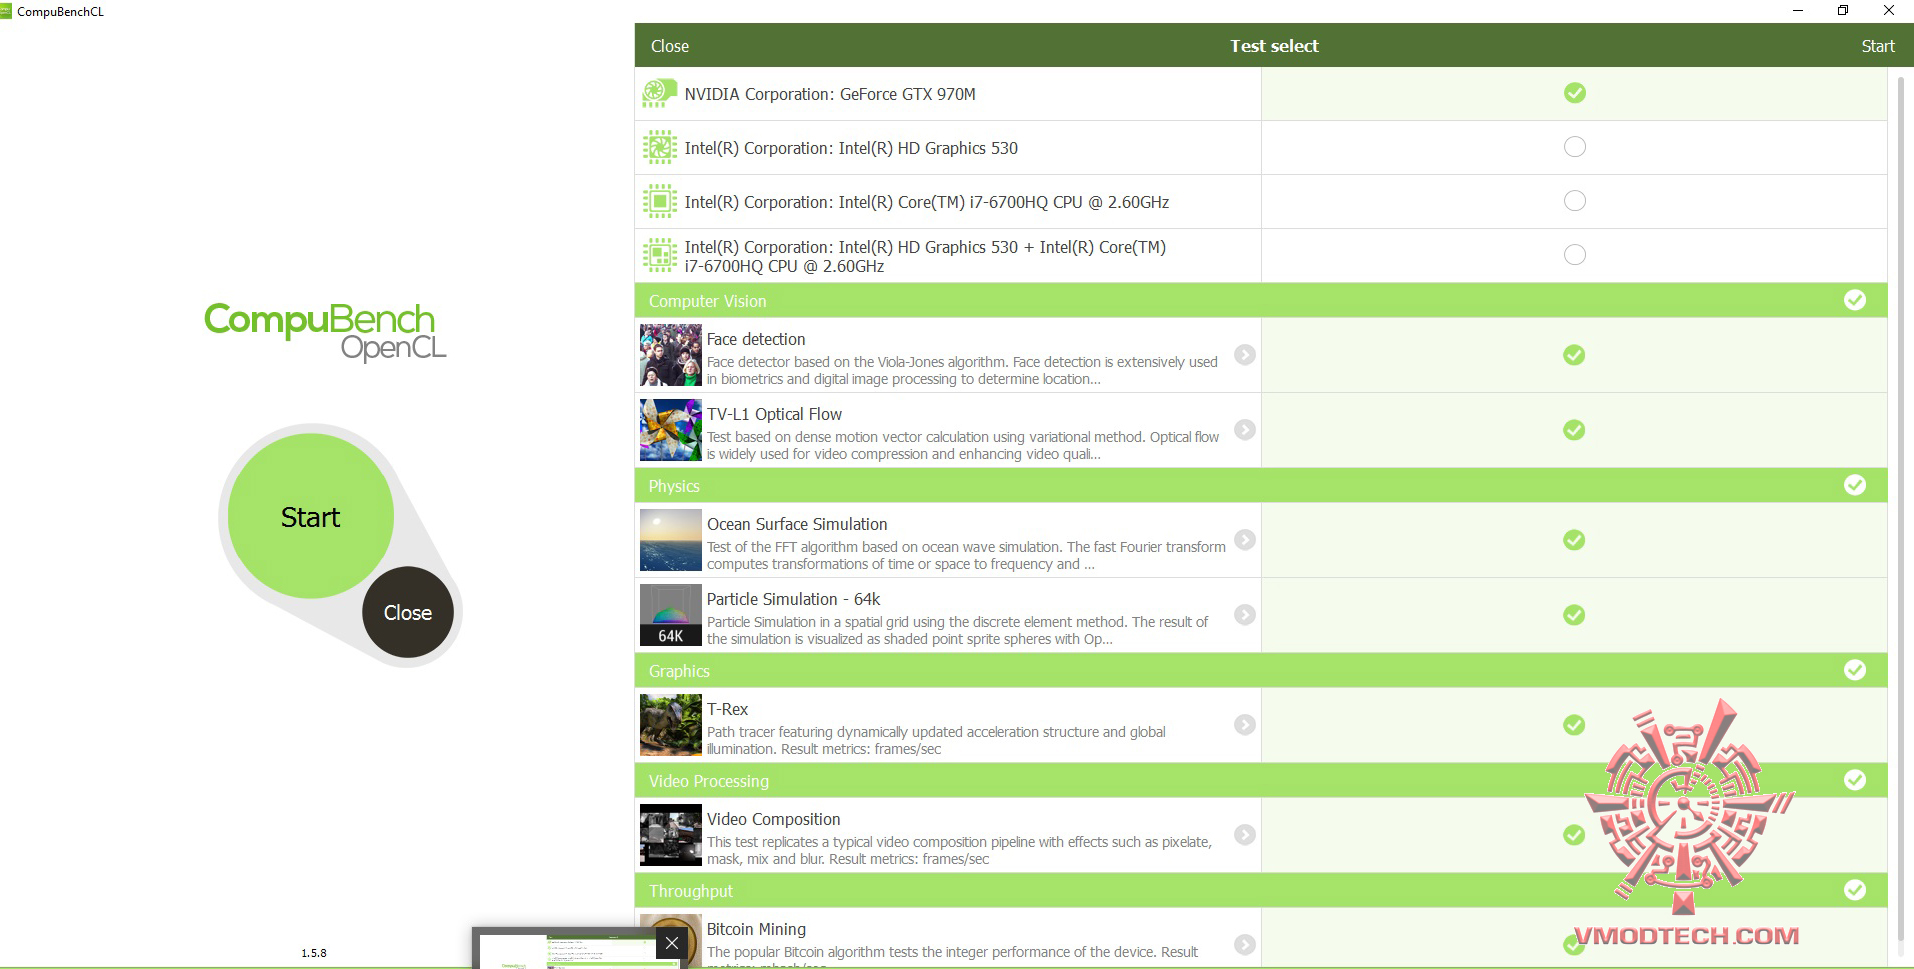The width and height of the screenshot is (1914, 969).
Task: Click the T-Rex test thumbnail
Action: pyautogui.click(x=671, y=725)
